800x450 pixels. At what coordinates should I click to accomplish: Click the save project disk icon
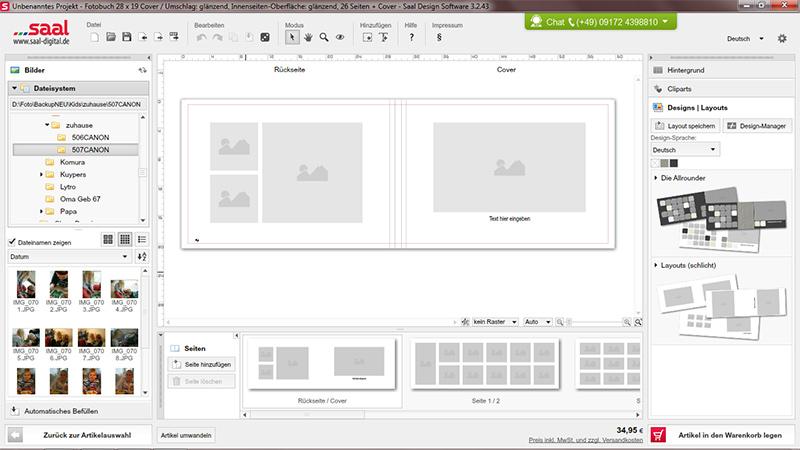pyautogui.click(x=127, y=37)
